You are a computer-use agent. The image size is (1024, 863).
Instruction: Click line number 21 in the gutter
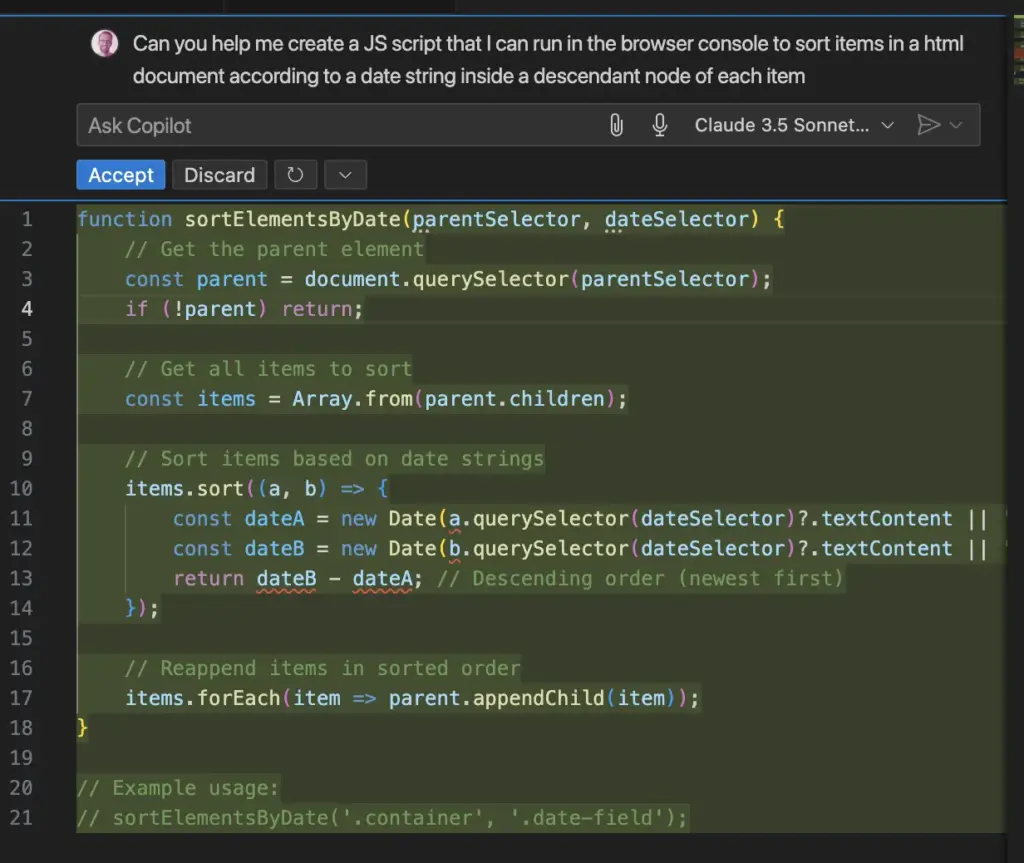coord(21,817)
